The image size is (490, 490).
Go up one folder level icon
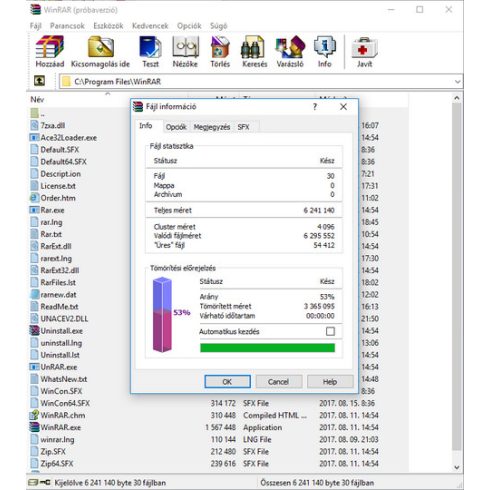[x=39, y=81]
